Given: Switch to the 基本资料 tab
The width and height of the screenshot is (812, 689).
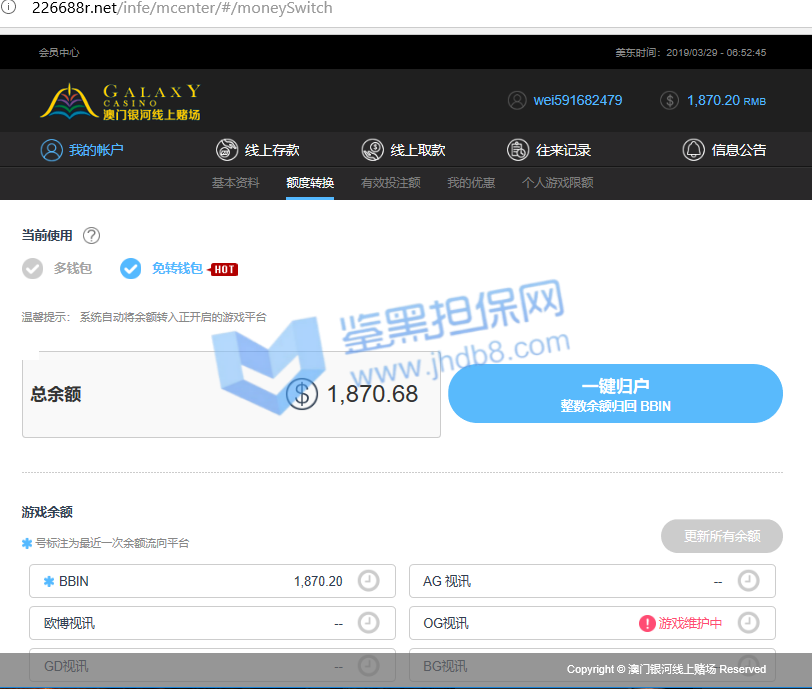Looking at the screenshot, I should (x=235, y=183).
